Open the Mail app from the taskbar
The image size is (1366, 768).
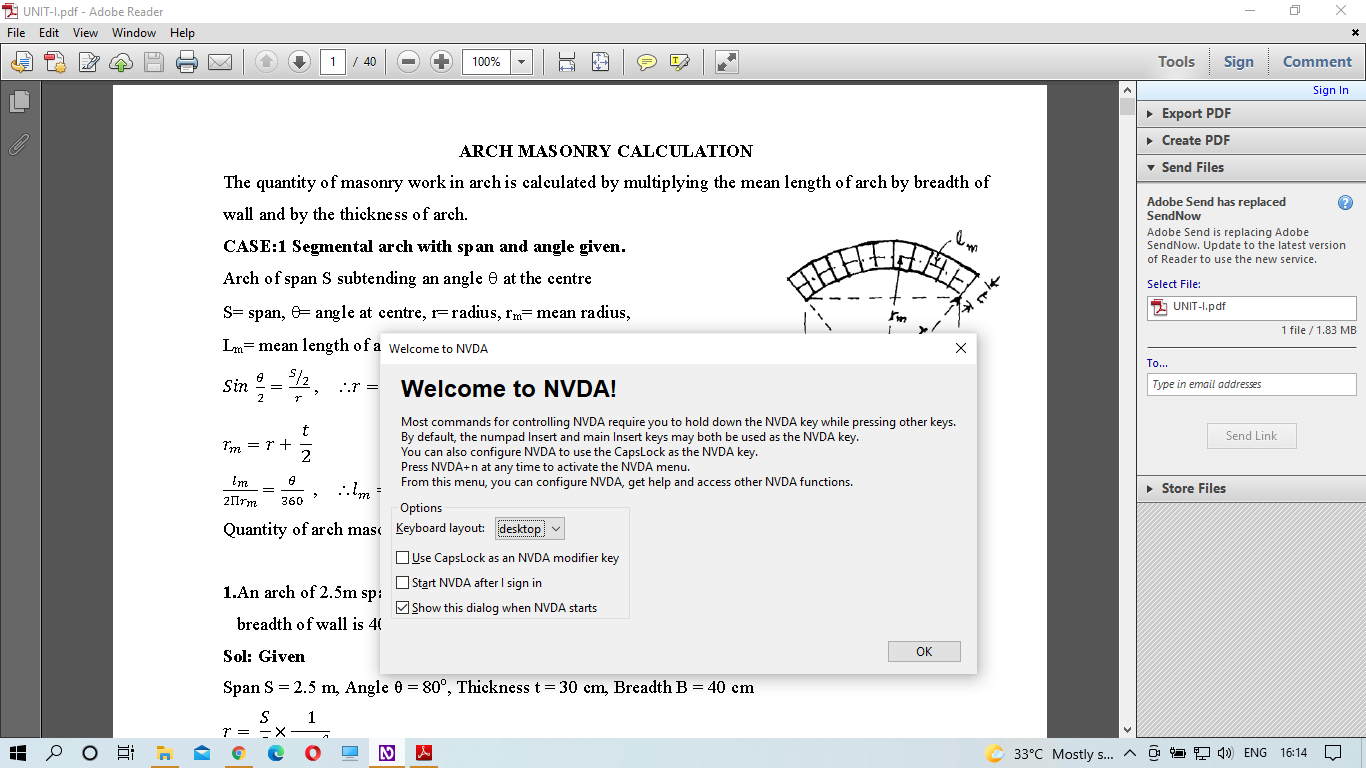click(x=202, y=753)
